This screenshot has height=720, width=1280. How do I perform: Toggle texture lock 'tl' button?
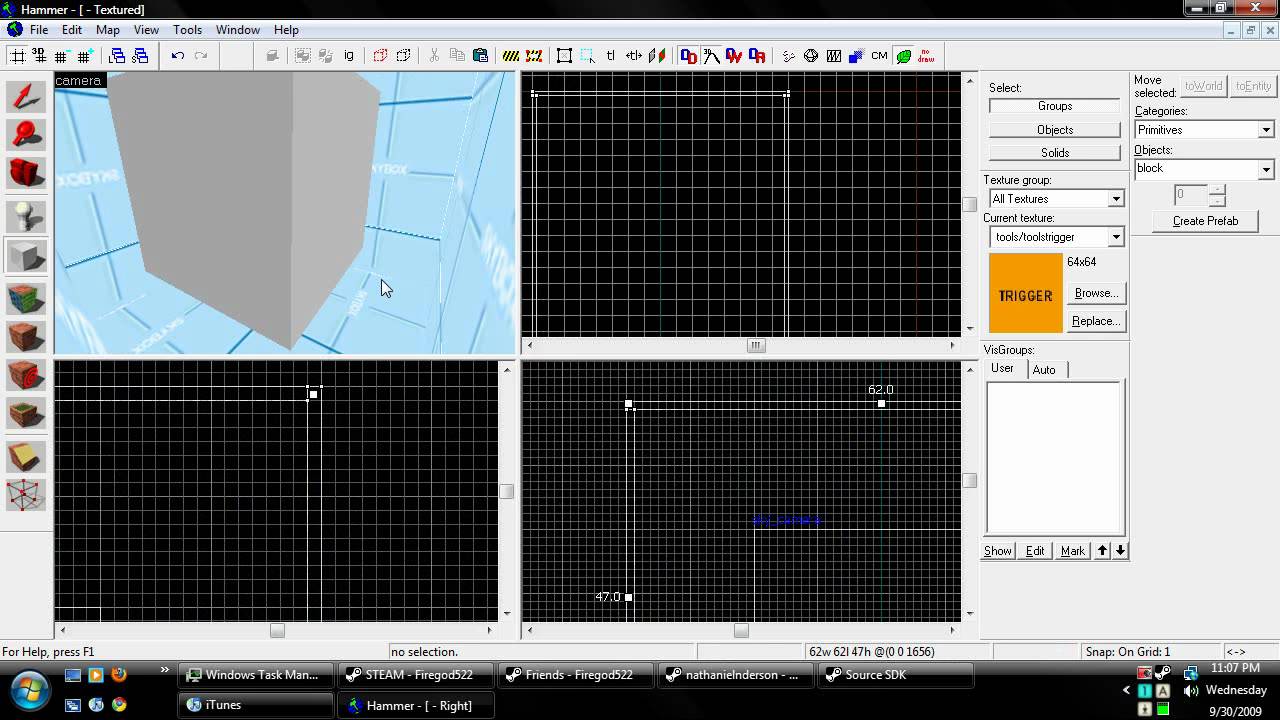[611, 56]
